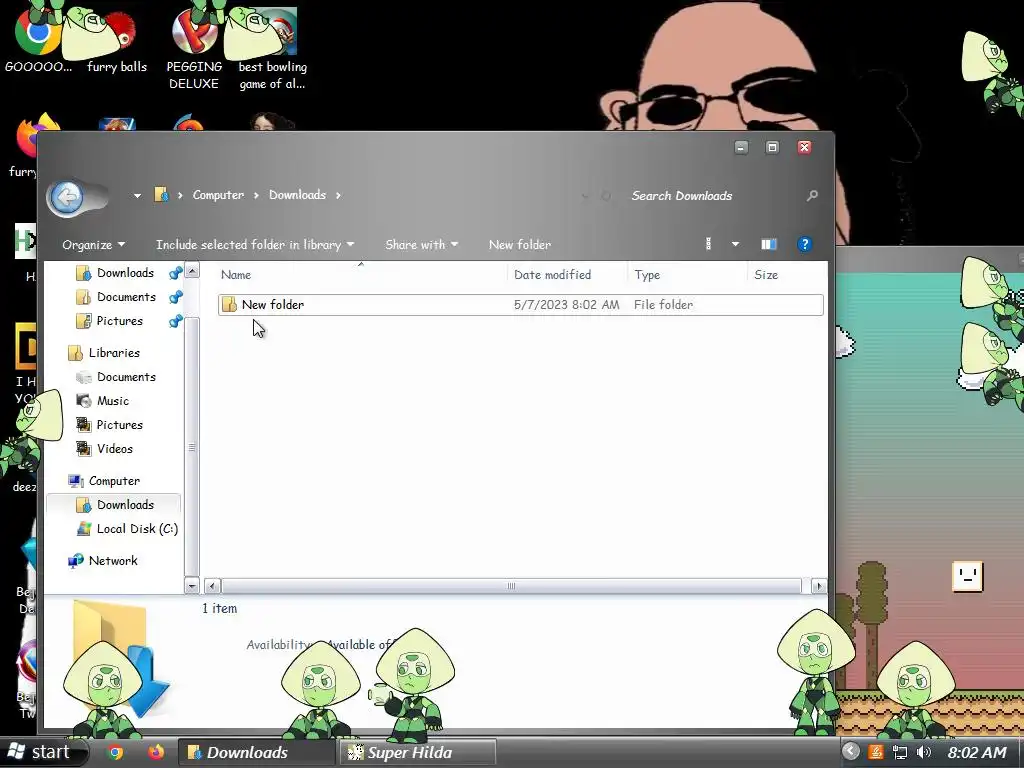The width and height of the screenshot is (1024, 768).
Task: Click the pin icon beside Favorites Downloads
Action: [x=175, y=274]
